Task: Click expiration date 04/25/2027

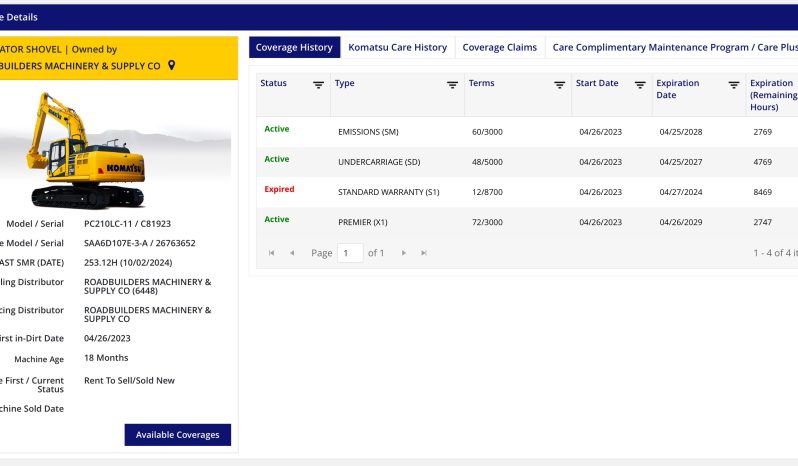Action: (680, 162)
